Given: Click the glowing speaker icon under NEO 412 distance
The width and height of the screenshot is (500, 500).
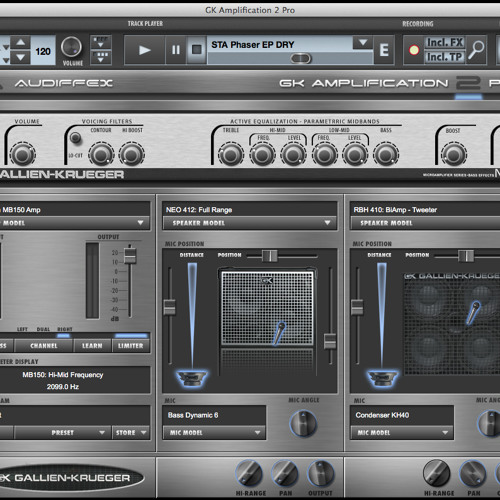Looking at the screenshot, I should [192, 379].
